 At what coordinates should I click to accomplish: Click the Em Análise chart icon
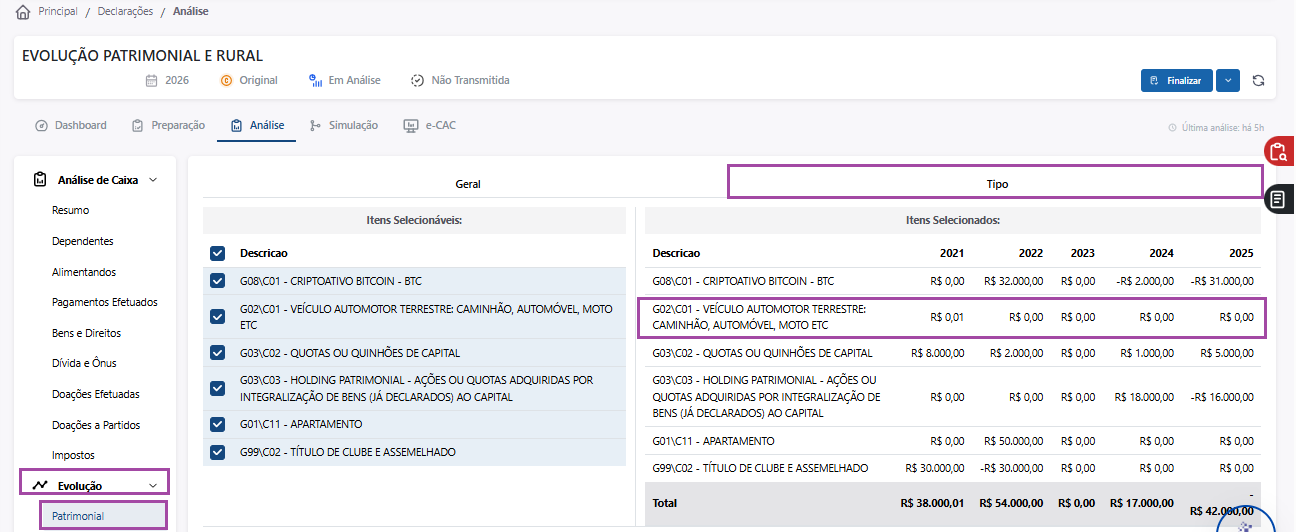pyautogui.click(x=315, y=80)
